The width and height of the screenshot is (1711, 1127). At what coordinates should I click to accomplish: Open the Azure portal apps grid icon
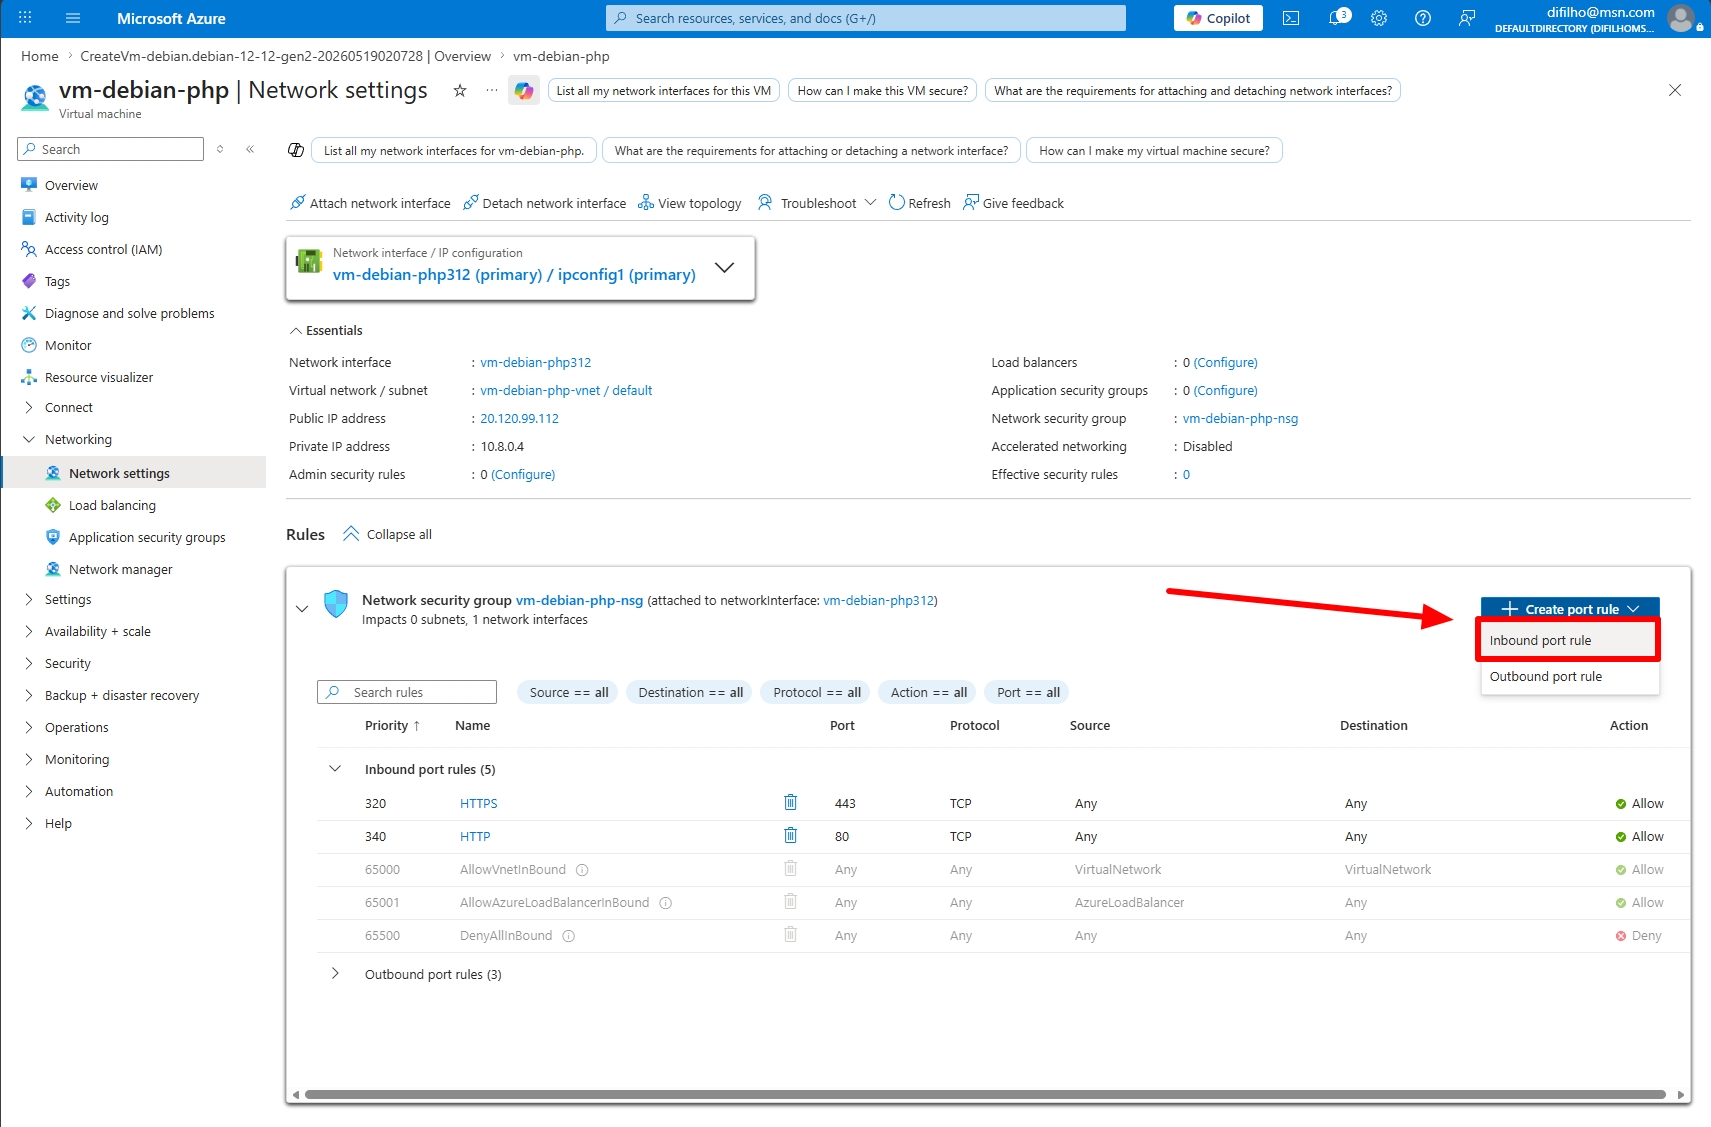(x=25, y=18)
